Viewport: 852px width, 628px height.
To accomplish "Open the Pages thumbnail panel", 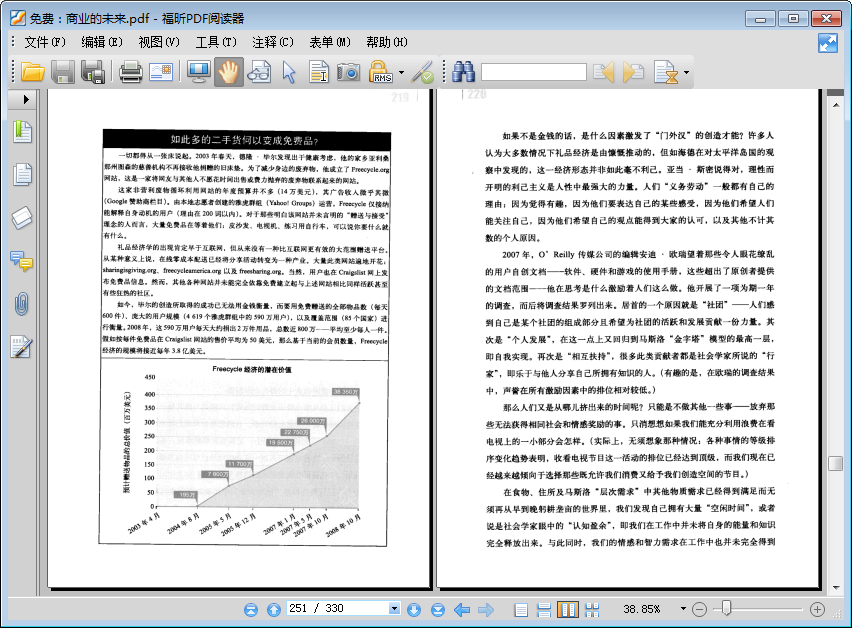I will click(x=22, y=174).
